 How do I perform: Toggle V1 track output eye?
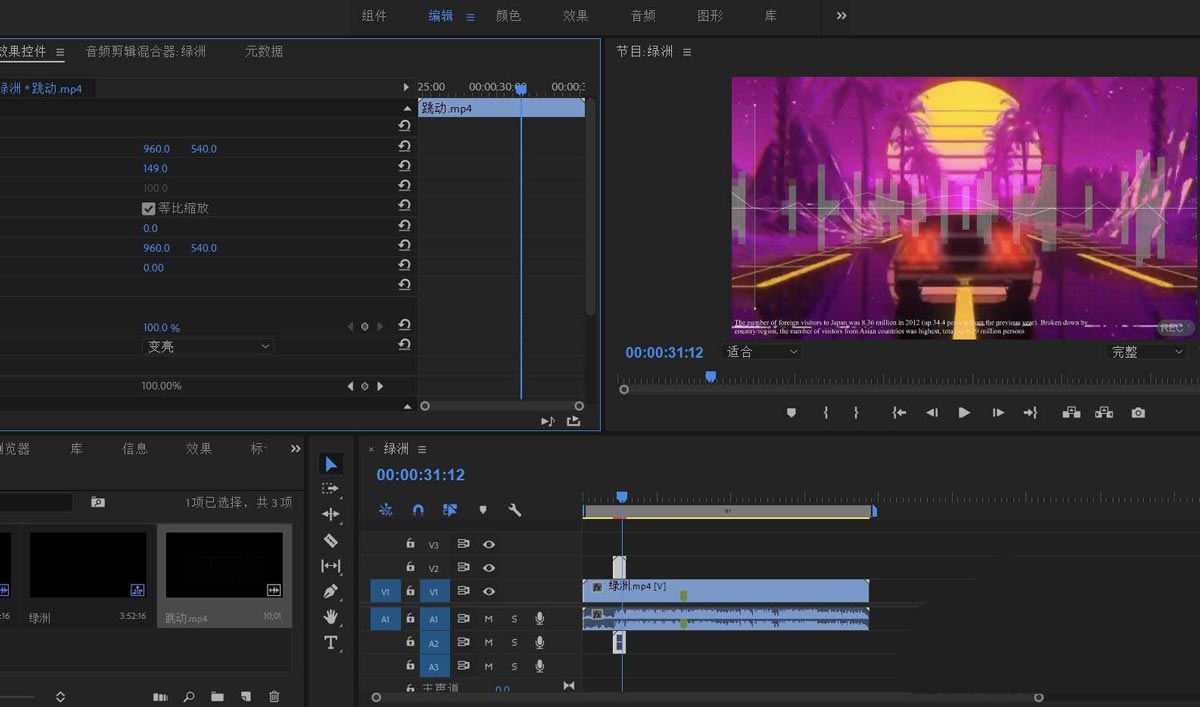[489, 592]
